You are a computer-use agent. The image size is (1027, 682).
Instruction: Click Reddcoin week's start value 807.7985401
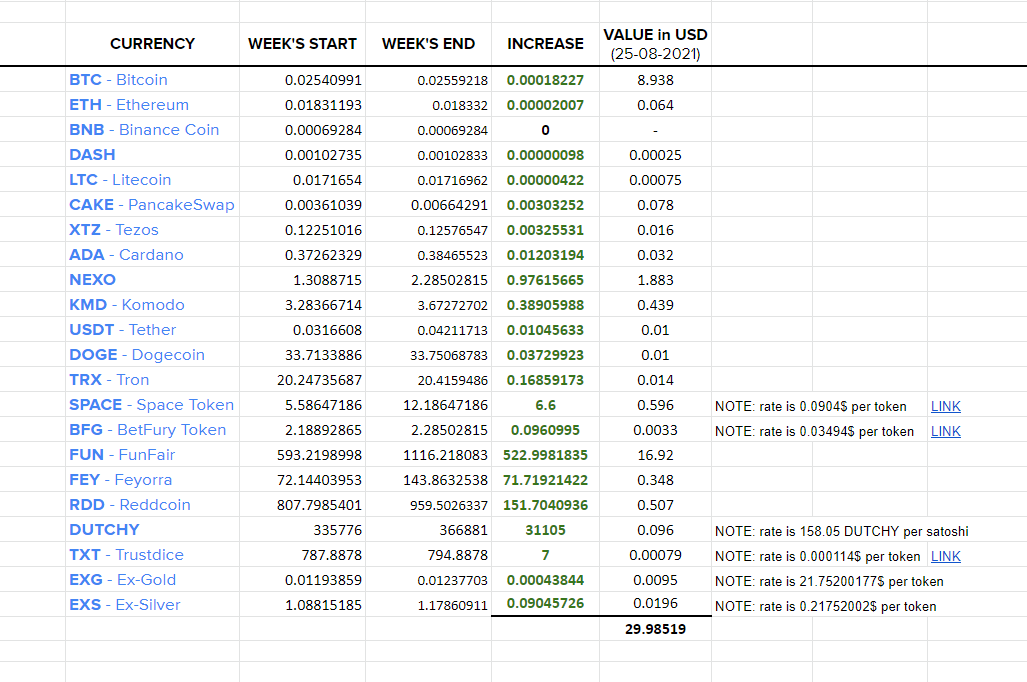click(319, 505)
